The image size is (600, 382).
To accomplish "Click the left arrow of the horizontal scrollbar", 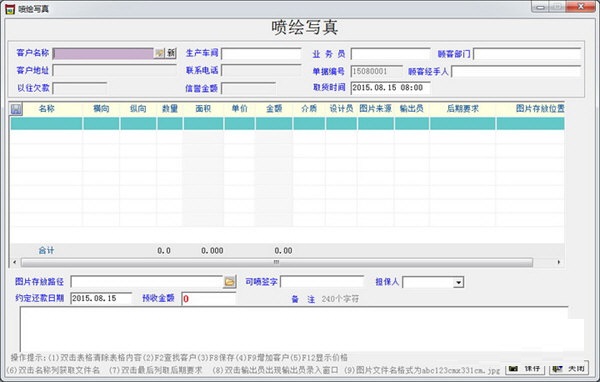I will pos(15,262).
